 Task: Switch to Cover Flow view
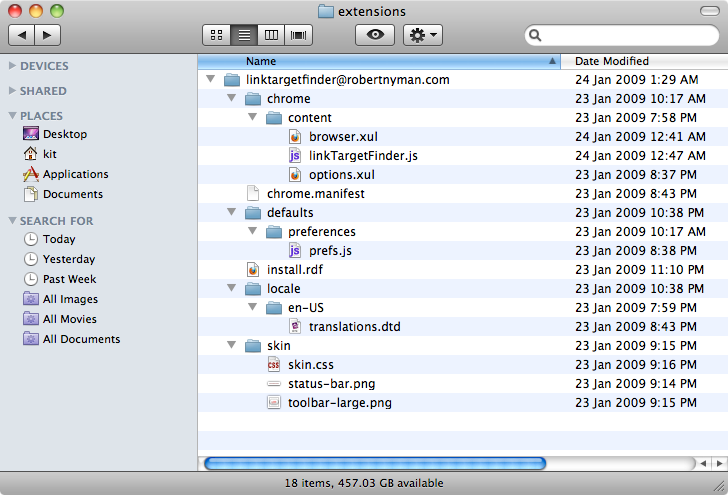[297, 35]
